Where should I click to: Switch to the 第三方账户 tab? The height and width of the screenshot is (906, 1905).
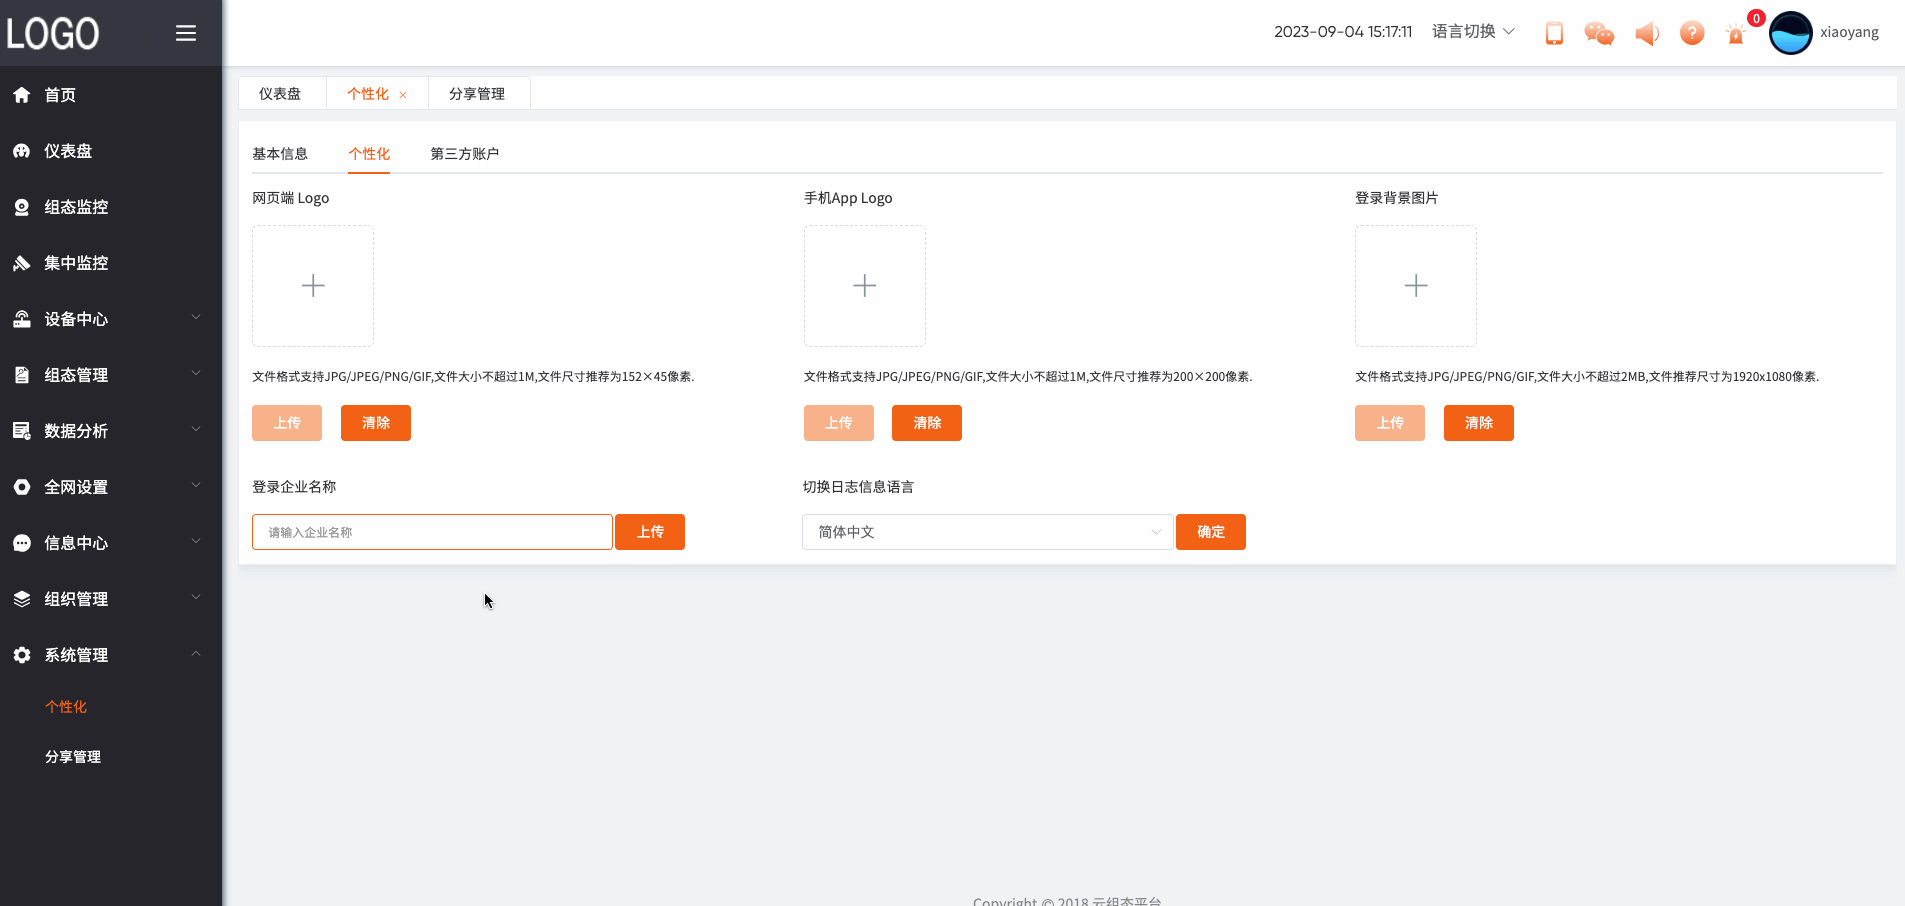pos(464,154)
